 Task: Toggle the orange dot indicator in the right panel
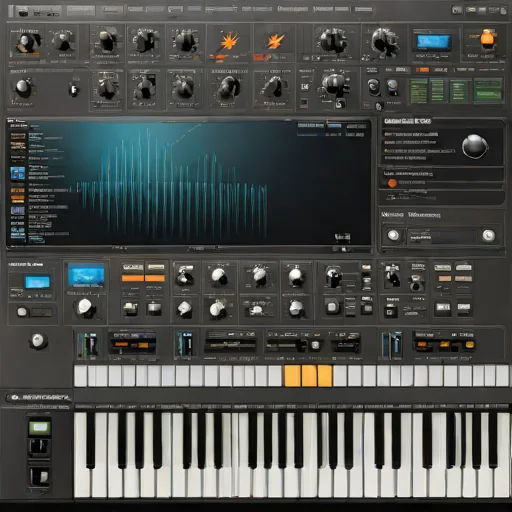tap(392, 183)
